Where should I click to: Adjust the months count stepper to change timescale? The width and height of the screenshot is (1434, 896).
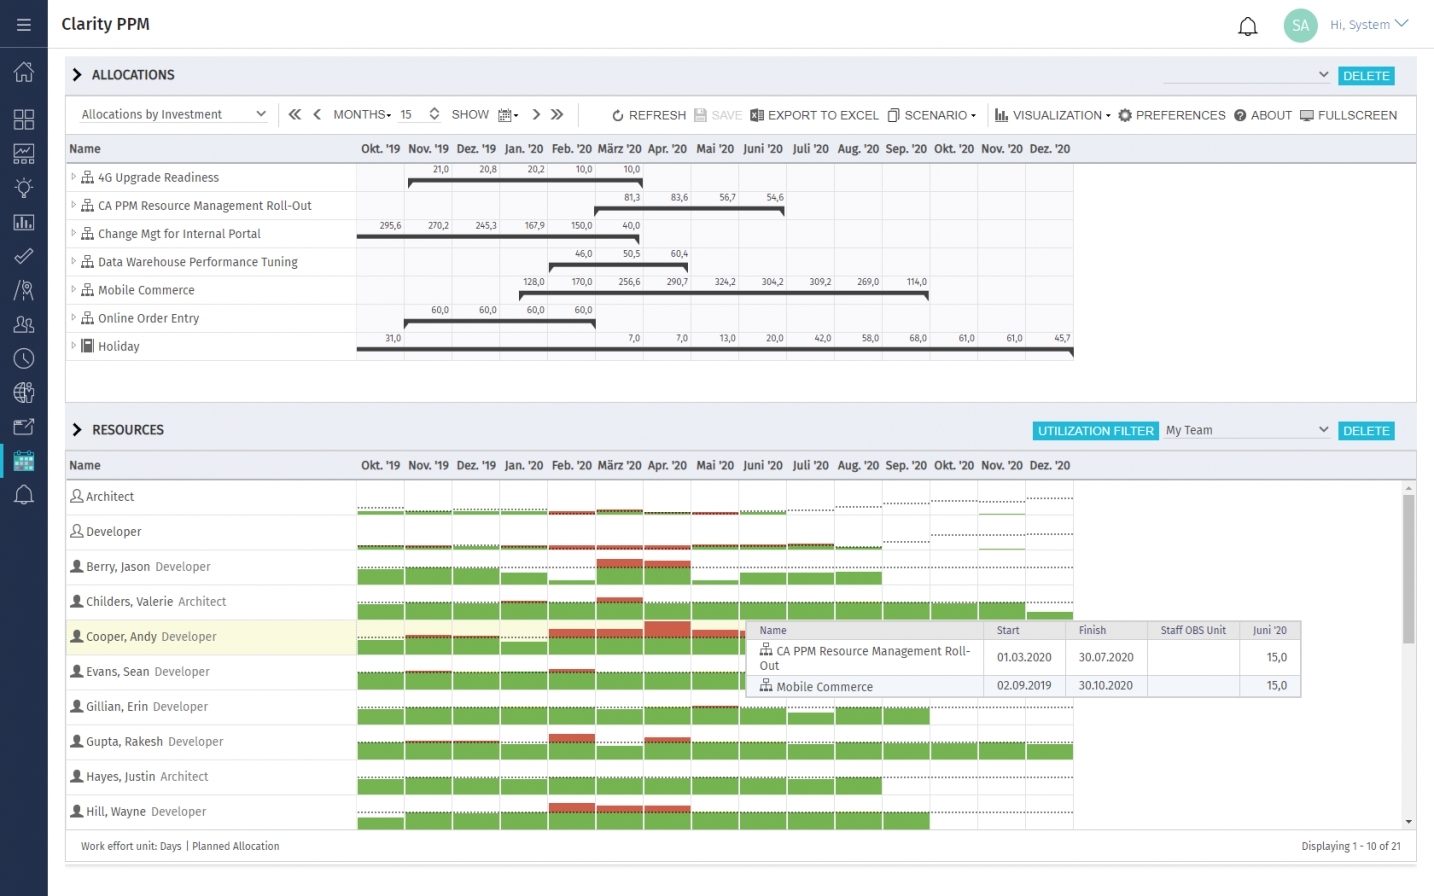click(x=433, y=114)
